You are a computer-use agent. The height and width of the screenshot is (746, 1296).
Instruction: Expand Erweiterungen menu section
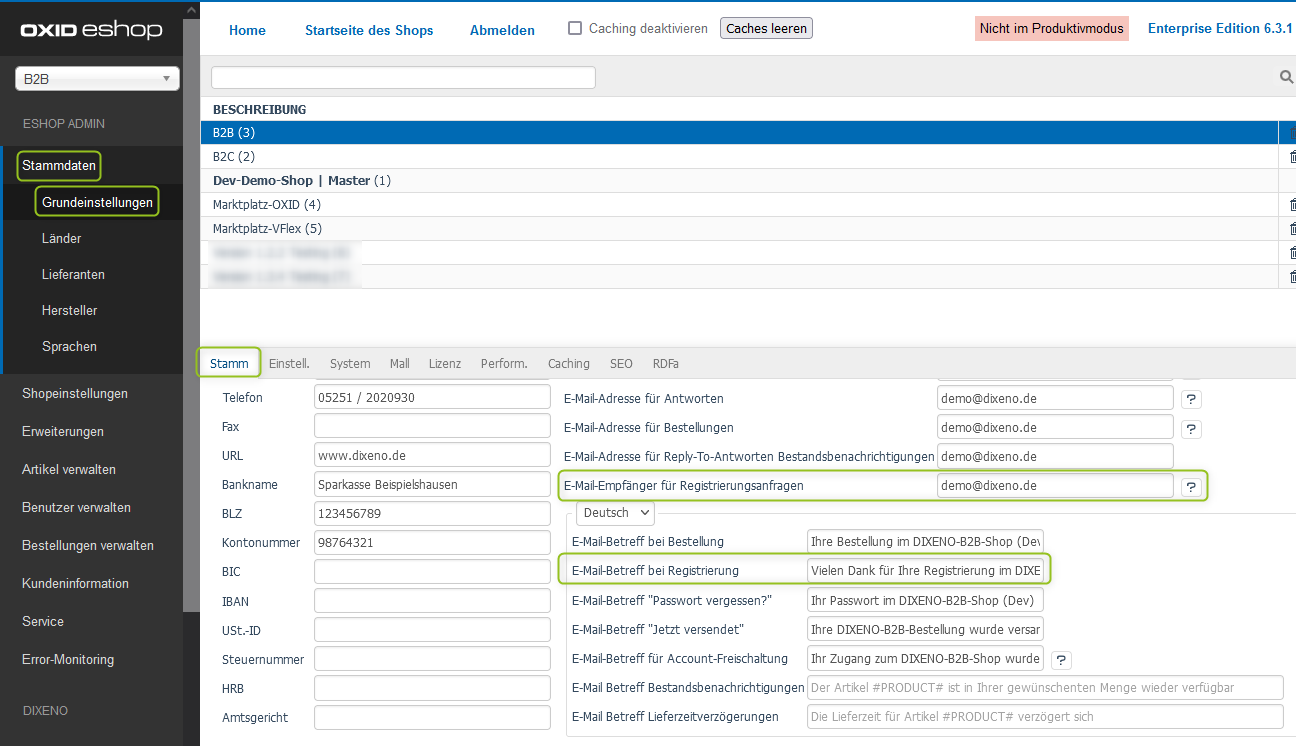click(63, 431)
